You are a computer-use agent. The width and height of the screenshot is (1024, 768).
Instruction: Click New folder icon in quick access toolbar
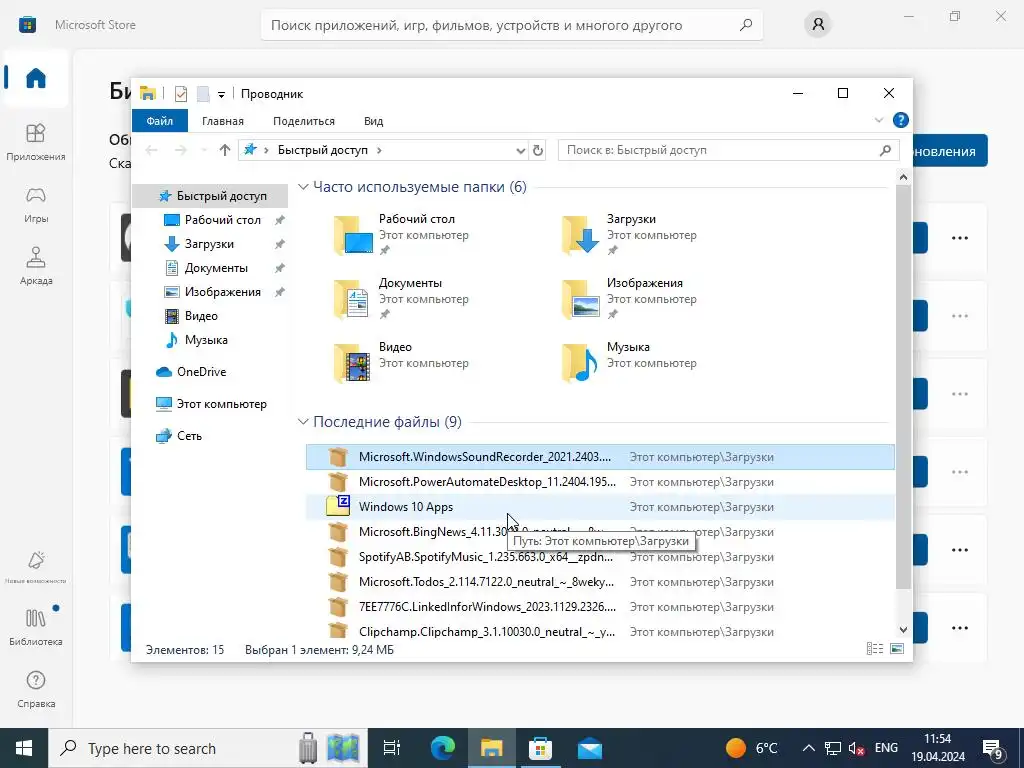pos(203,94)
